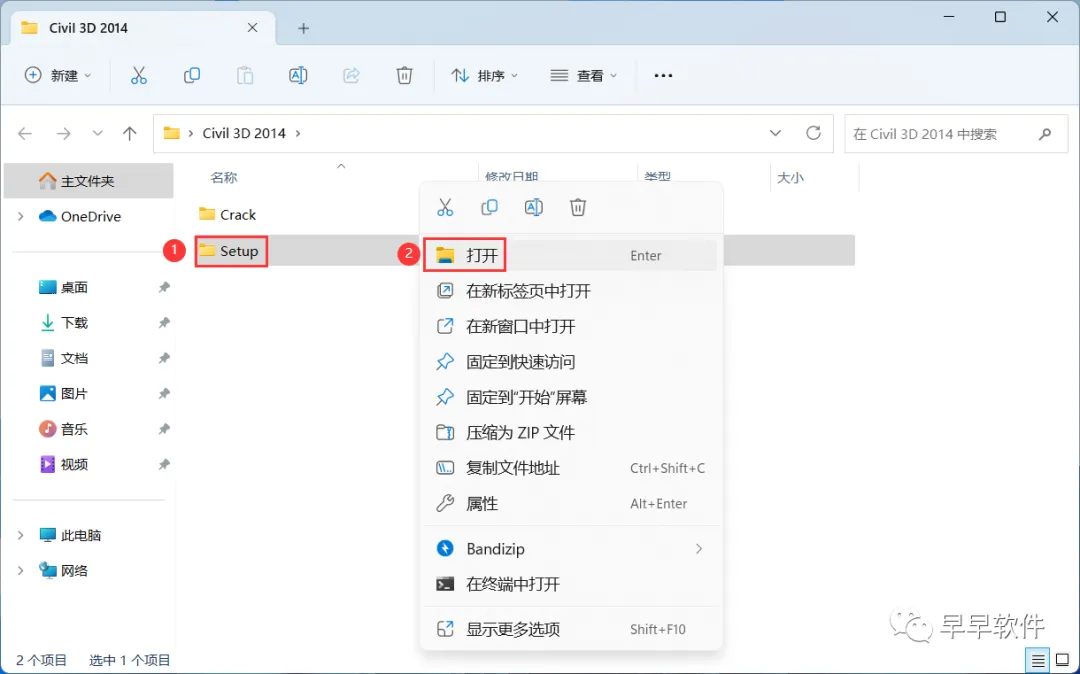Open the 排序 sort dropdown
The width and height of the screenshot is (1080, 674).
(484, 76)
